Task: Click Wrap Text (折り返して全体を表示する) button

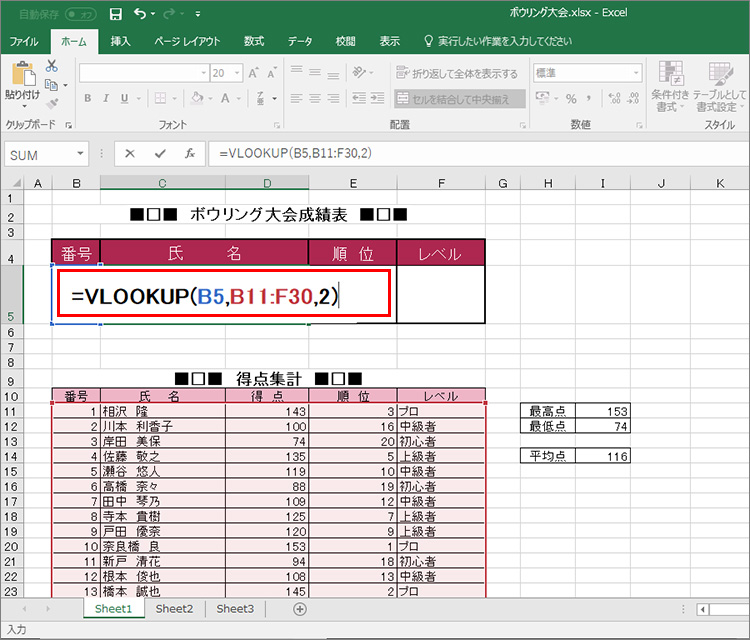Action: [456, 73]
